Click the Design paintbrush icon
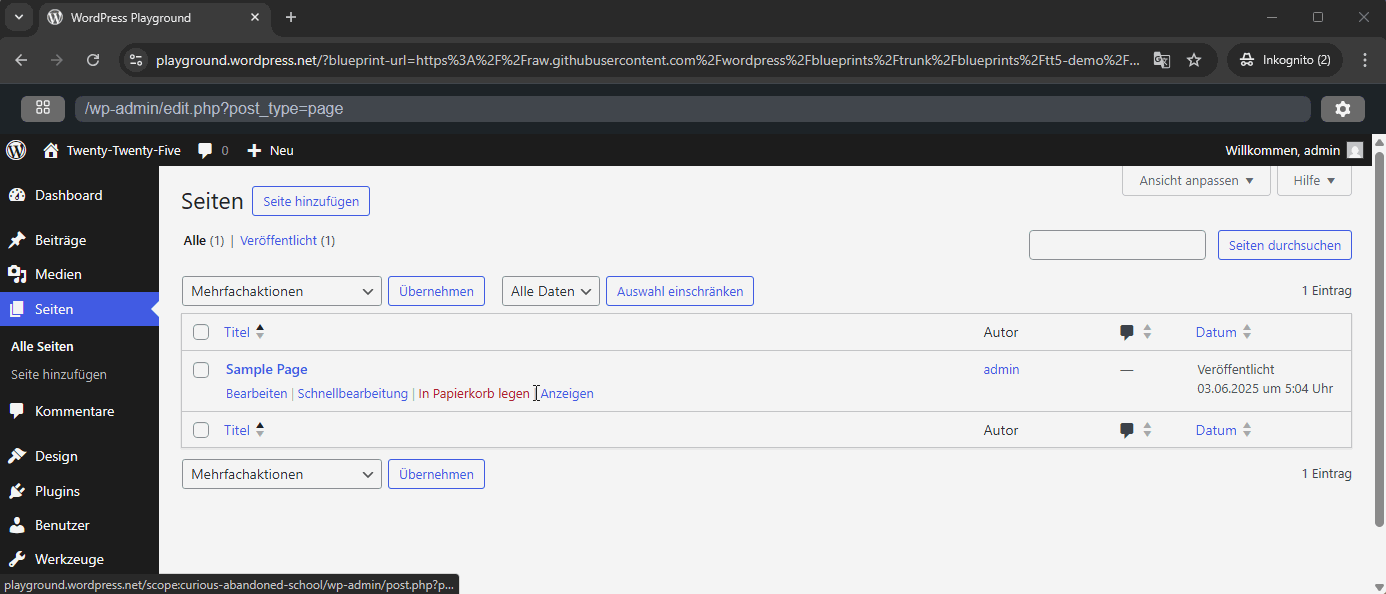Screen dimensions: 1386x594 click(16, 456)
